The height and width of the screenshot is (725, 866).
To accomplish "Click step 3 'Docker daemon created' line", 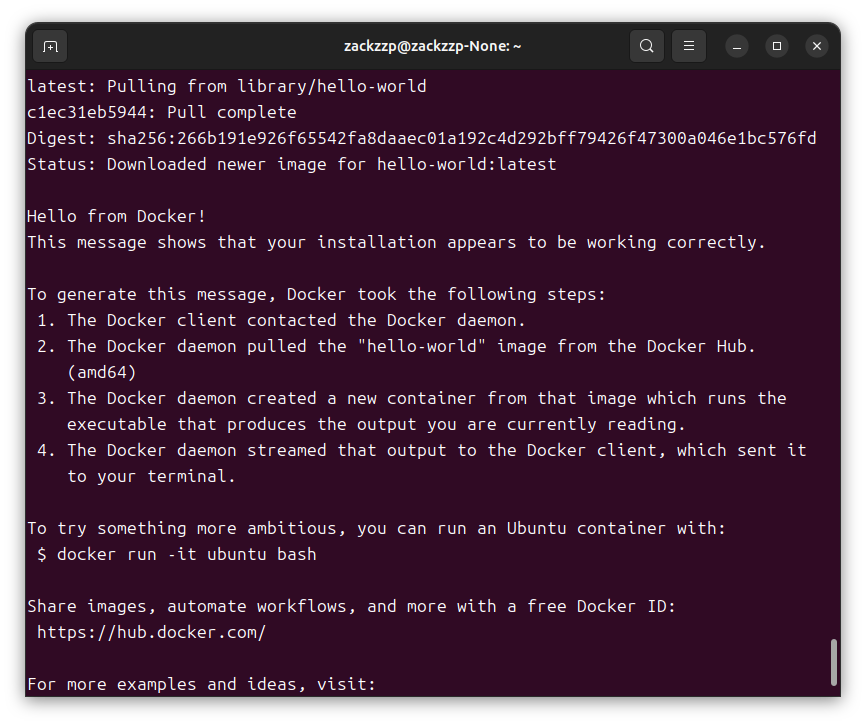I will tap(412, 399).
